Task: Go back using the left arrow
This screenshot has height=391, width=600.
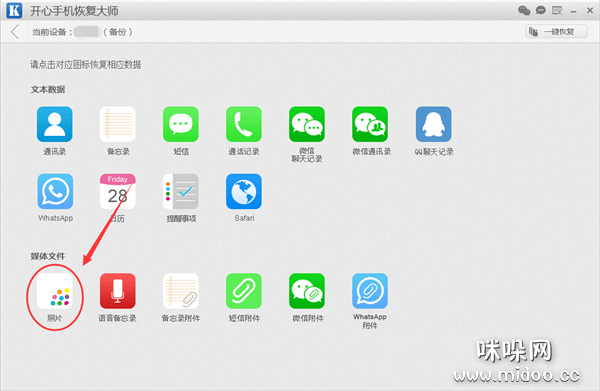Action: coord(15,32)
